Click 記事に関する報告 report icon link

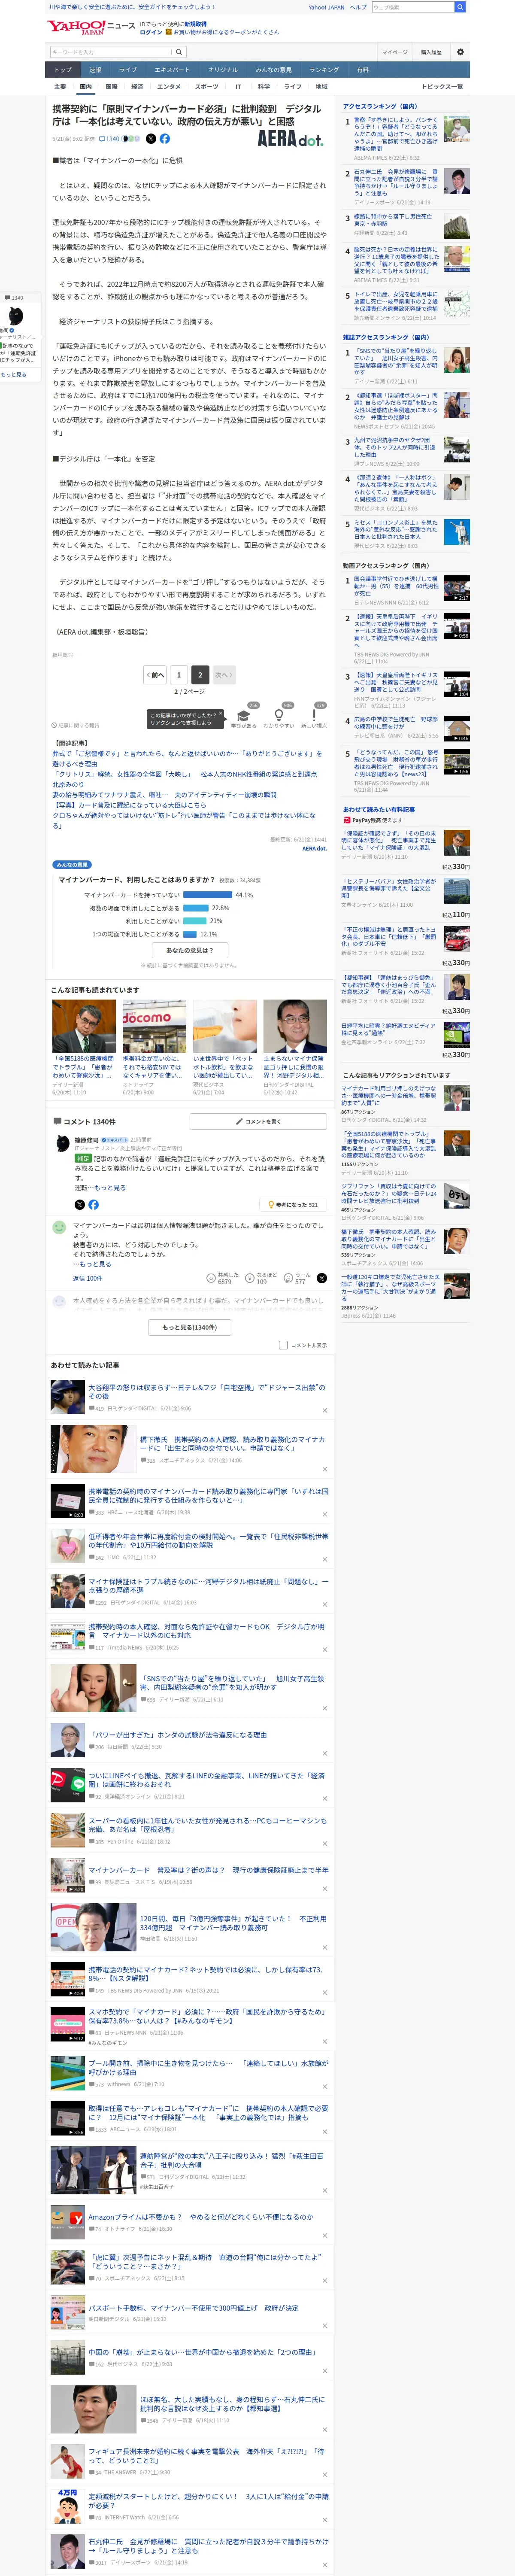tap(76, 725)
